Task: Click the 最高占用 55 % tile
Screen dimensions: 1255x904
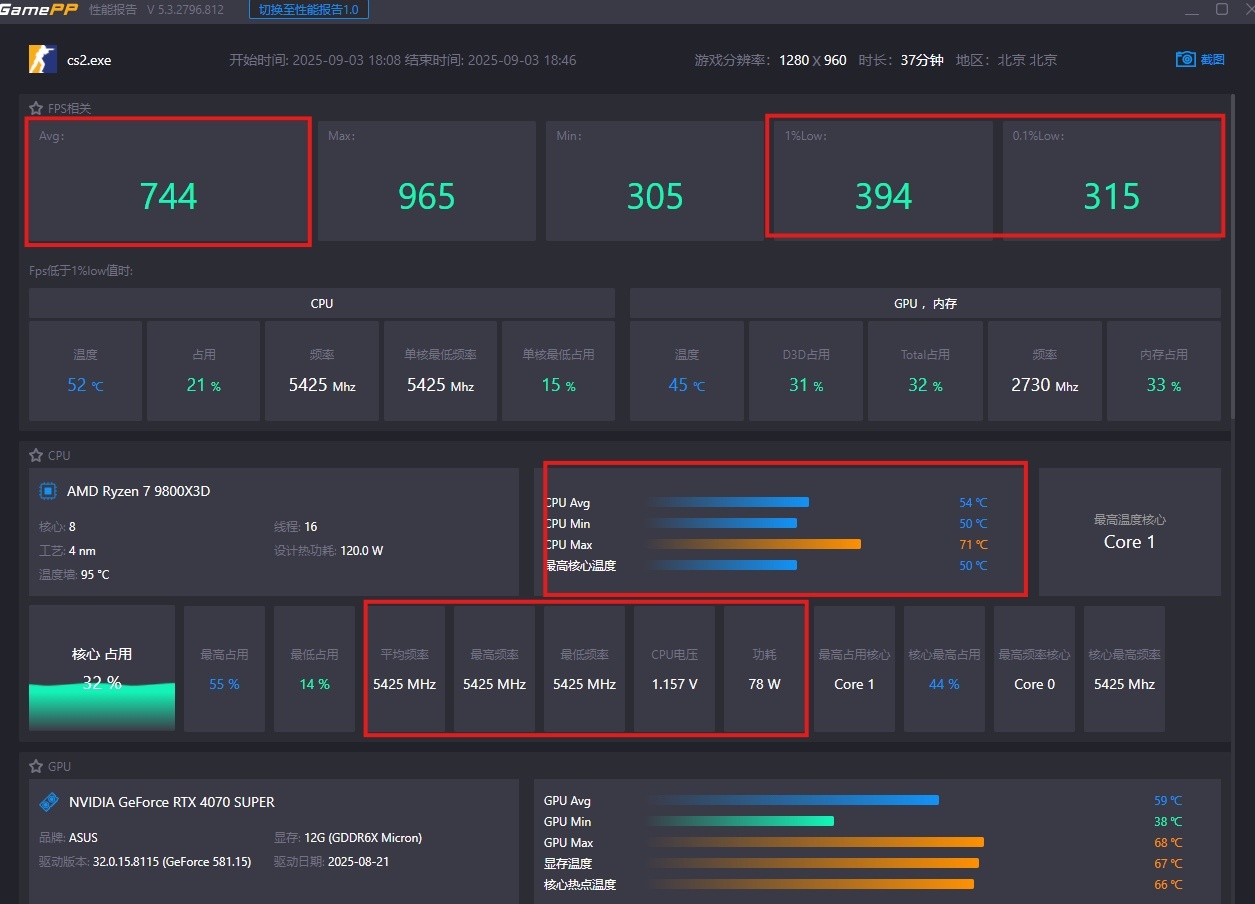Action: (x=225, y=668)
